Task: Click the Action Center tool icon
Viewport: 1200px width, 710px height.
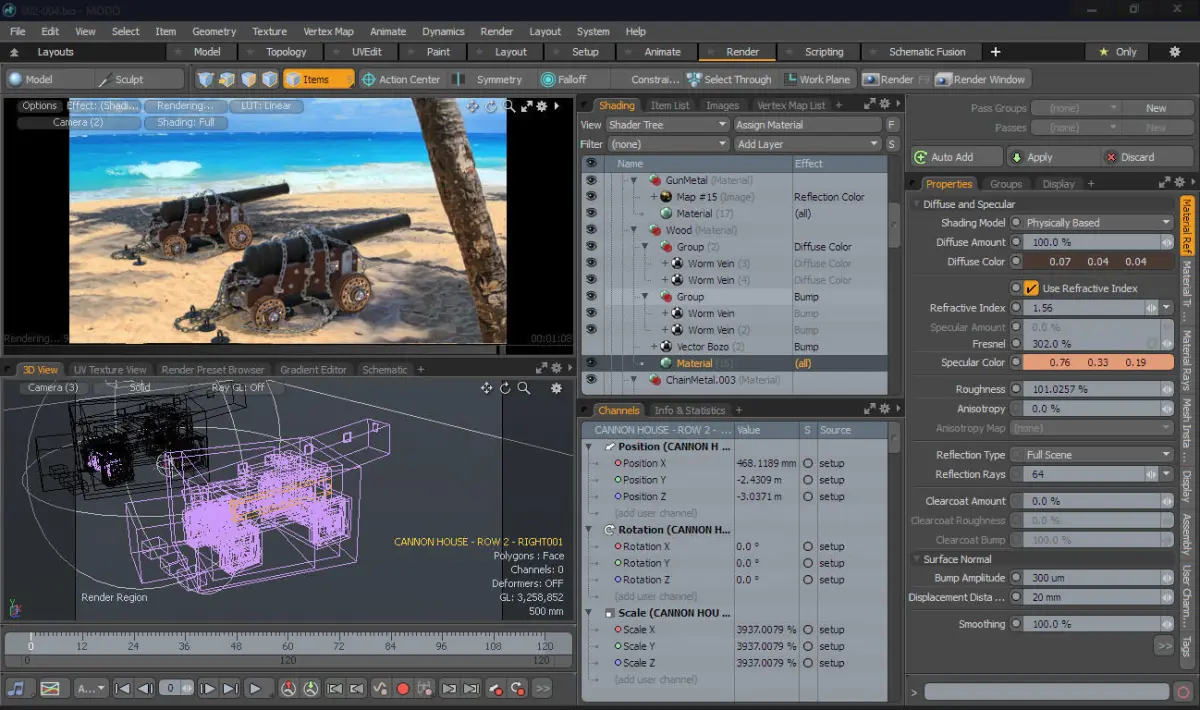Action: (368, 79)
